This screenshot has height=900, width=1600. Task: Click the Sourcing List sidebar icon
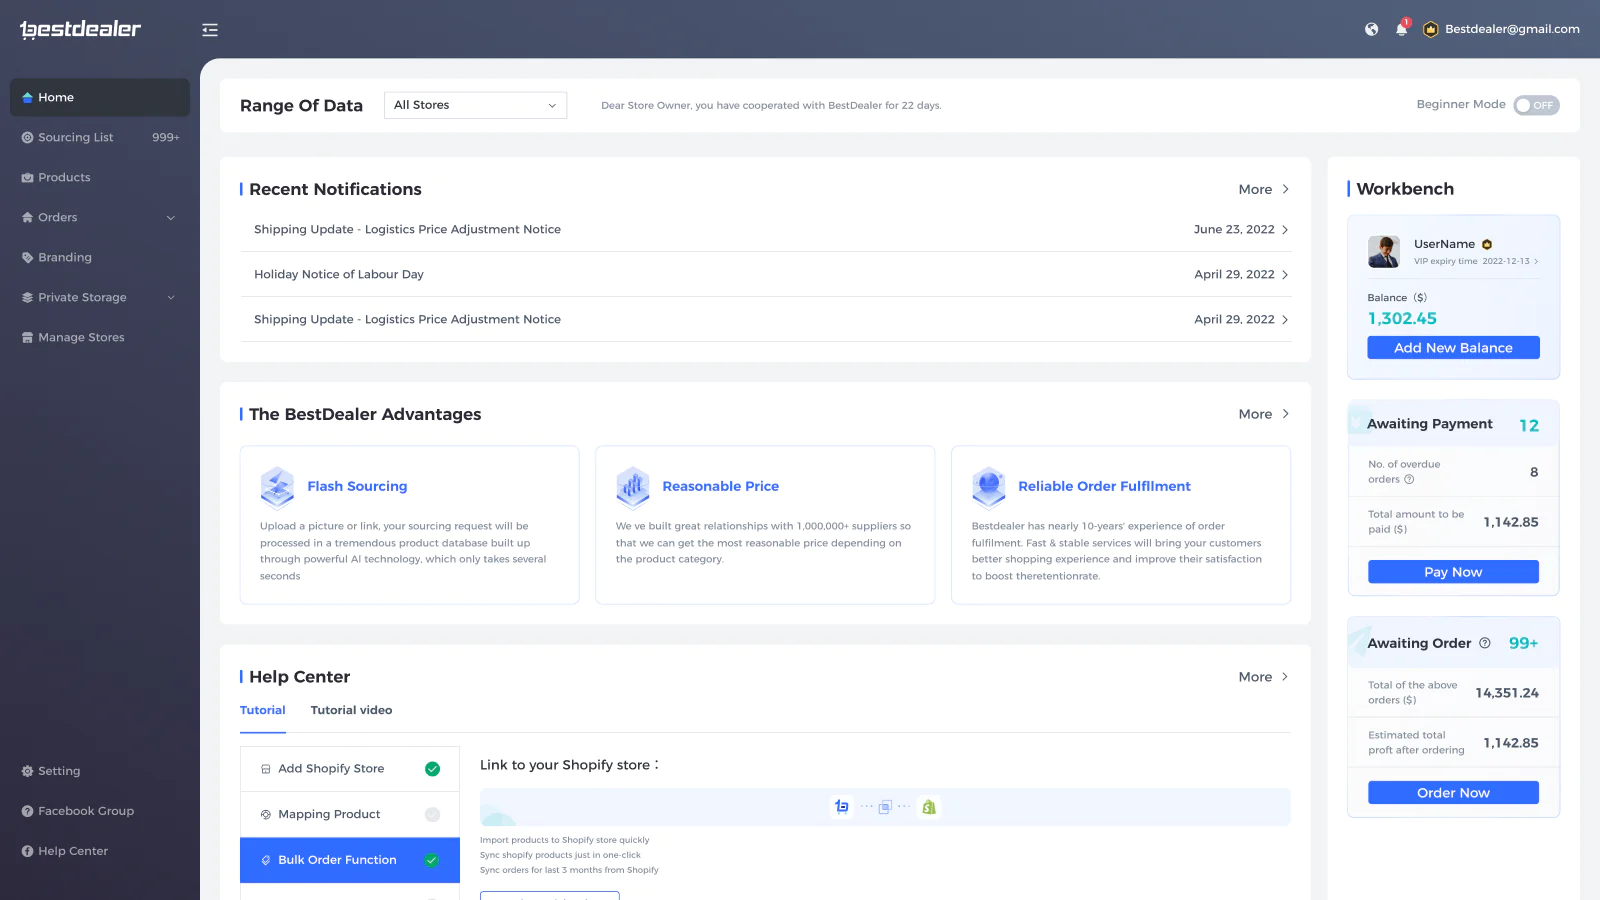28,137
